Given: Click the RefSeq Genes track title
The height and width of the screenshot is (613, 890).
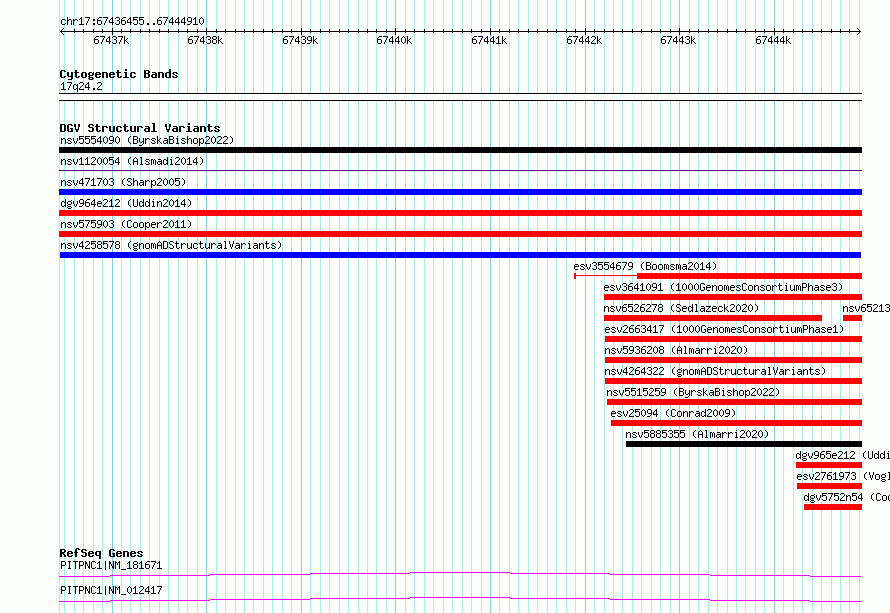Looking at the screenshot, I should pyautogui.click(x=101, y=553).
